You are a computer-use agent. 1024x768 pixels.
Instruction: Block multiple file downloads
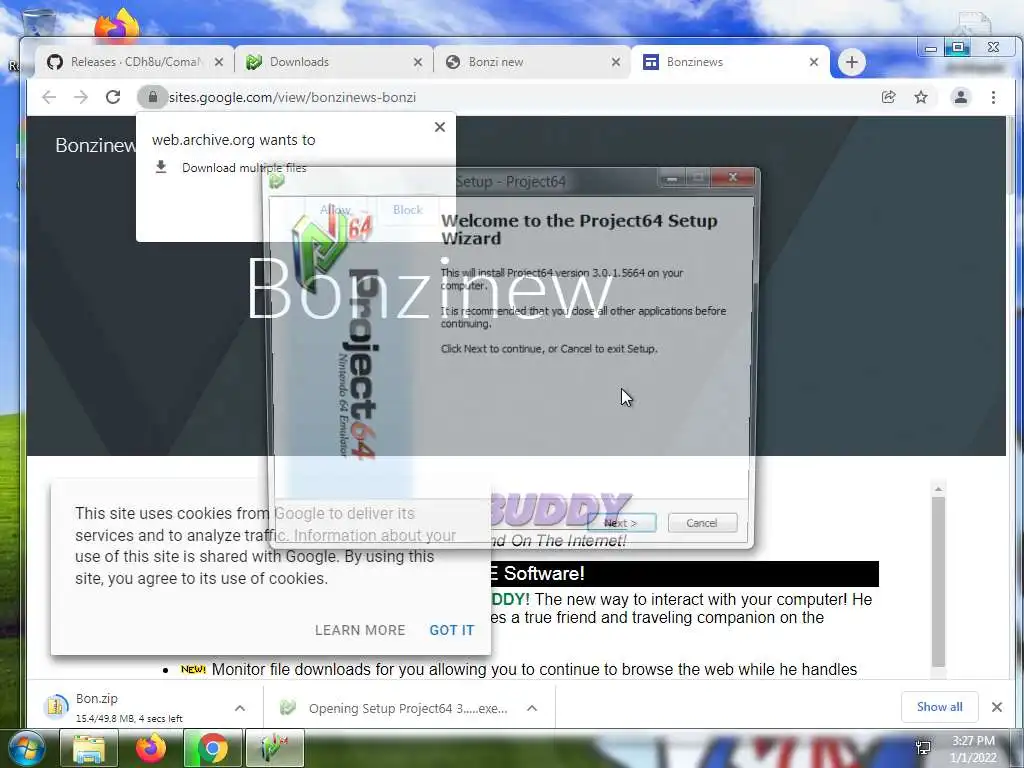(408, 210)
